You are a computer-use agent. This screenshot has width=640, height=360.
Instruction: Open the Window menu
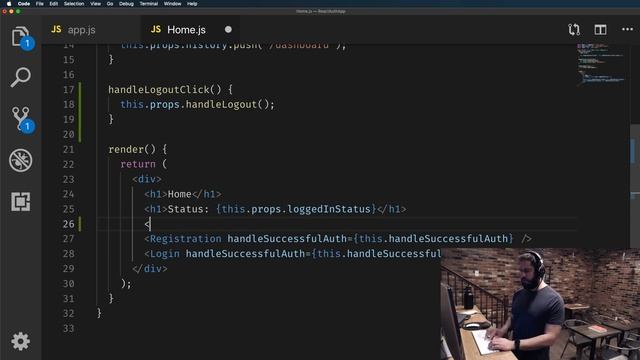coord(172,4)
